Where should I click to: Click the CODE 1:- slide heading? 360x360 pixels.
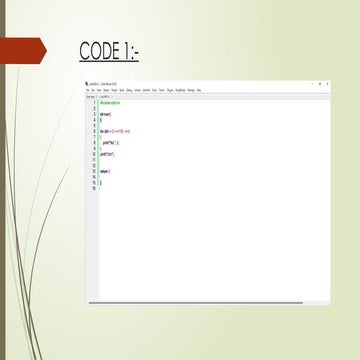click(109, 51)
